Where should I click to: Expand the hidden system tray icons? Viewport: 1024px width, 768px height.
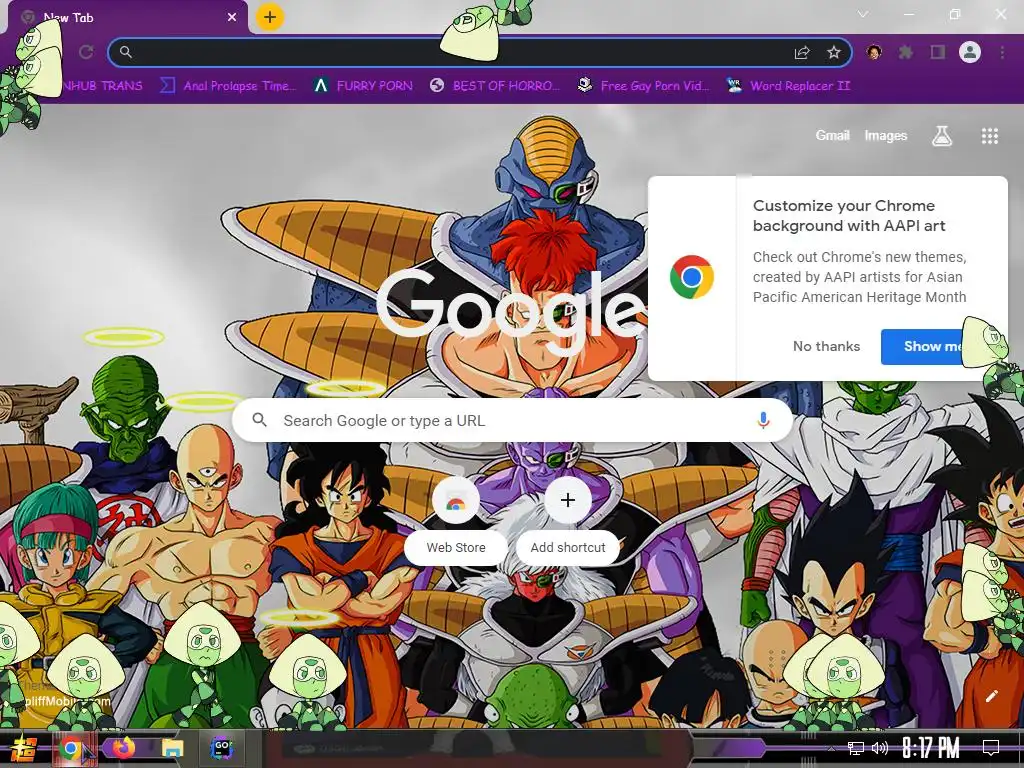tap(831, 748)
